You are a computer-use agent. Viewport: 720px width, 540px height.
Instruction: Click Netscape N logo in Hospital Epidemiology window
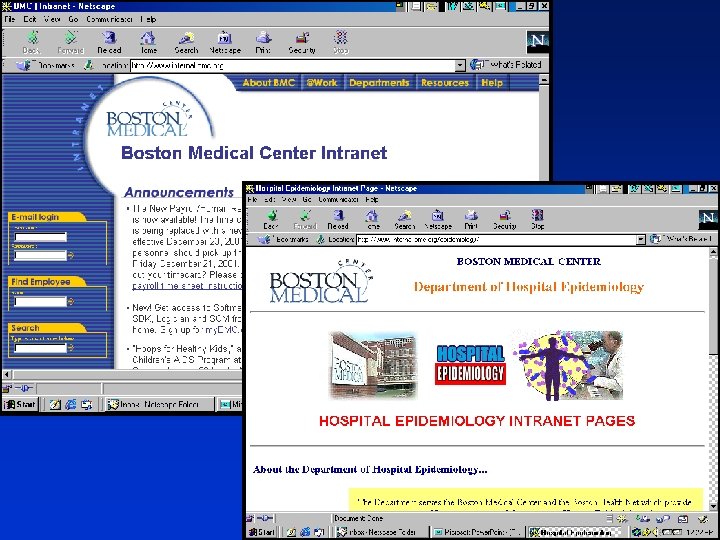[708, 219]
